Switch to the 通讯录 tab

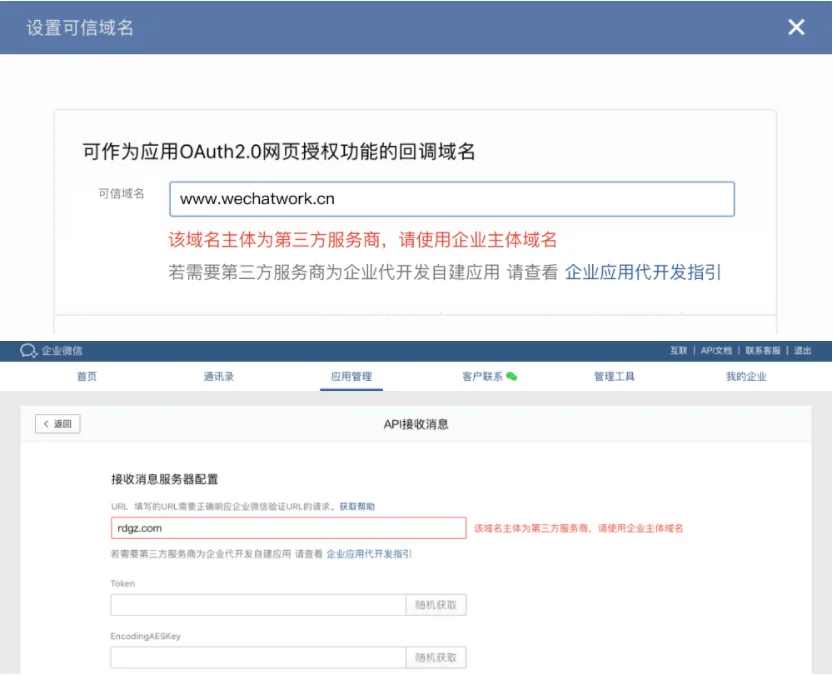[x=219, y=377]
